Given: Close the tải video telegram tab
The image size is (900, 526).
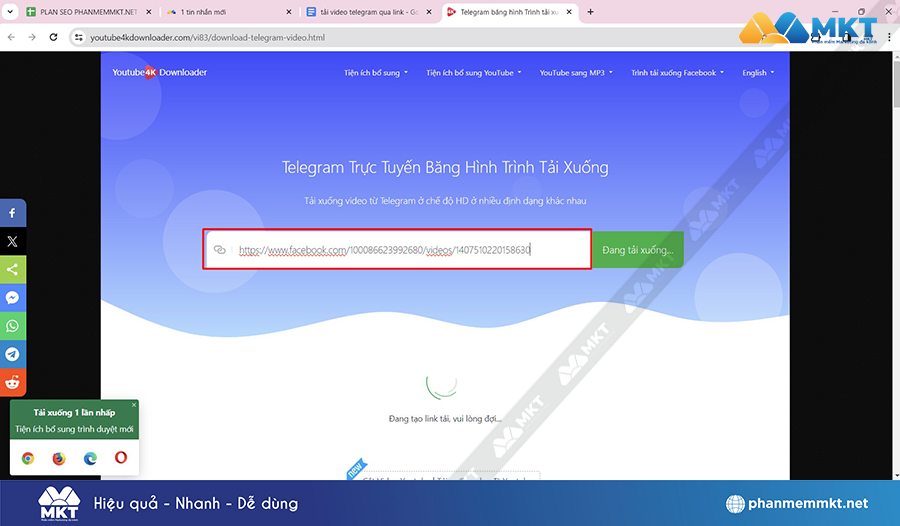Looking at the screenshot, I should pyautogui.click(x=429, y=11).
